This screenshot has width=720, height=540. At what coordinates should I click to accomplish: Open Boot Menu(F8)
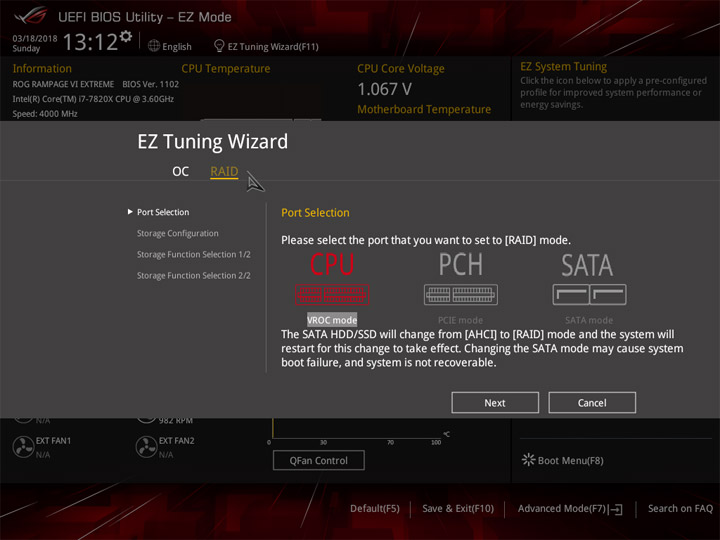pyautogui.click(x=570, y=461)
